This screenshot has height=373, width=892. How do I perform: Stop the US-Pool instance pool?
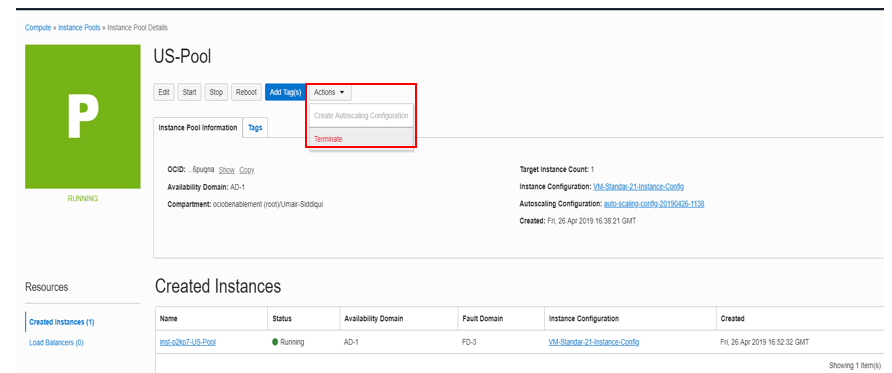click(x=216, y=92)
